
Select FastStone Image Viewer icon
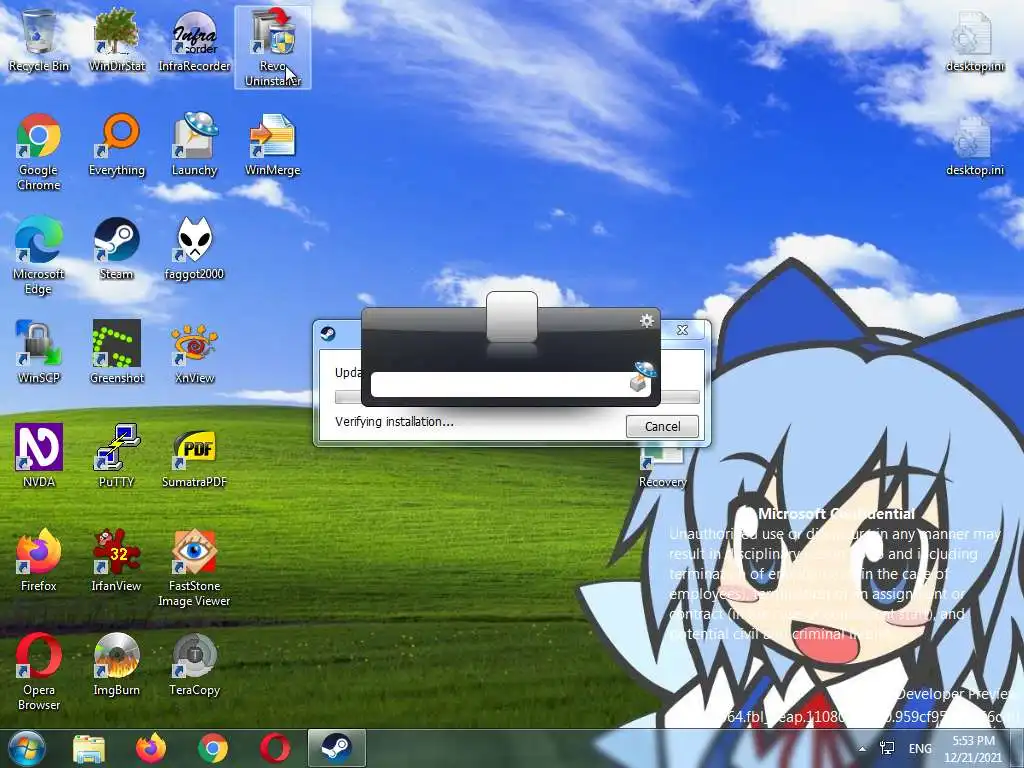tap(195, 567)
